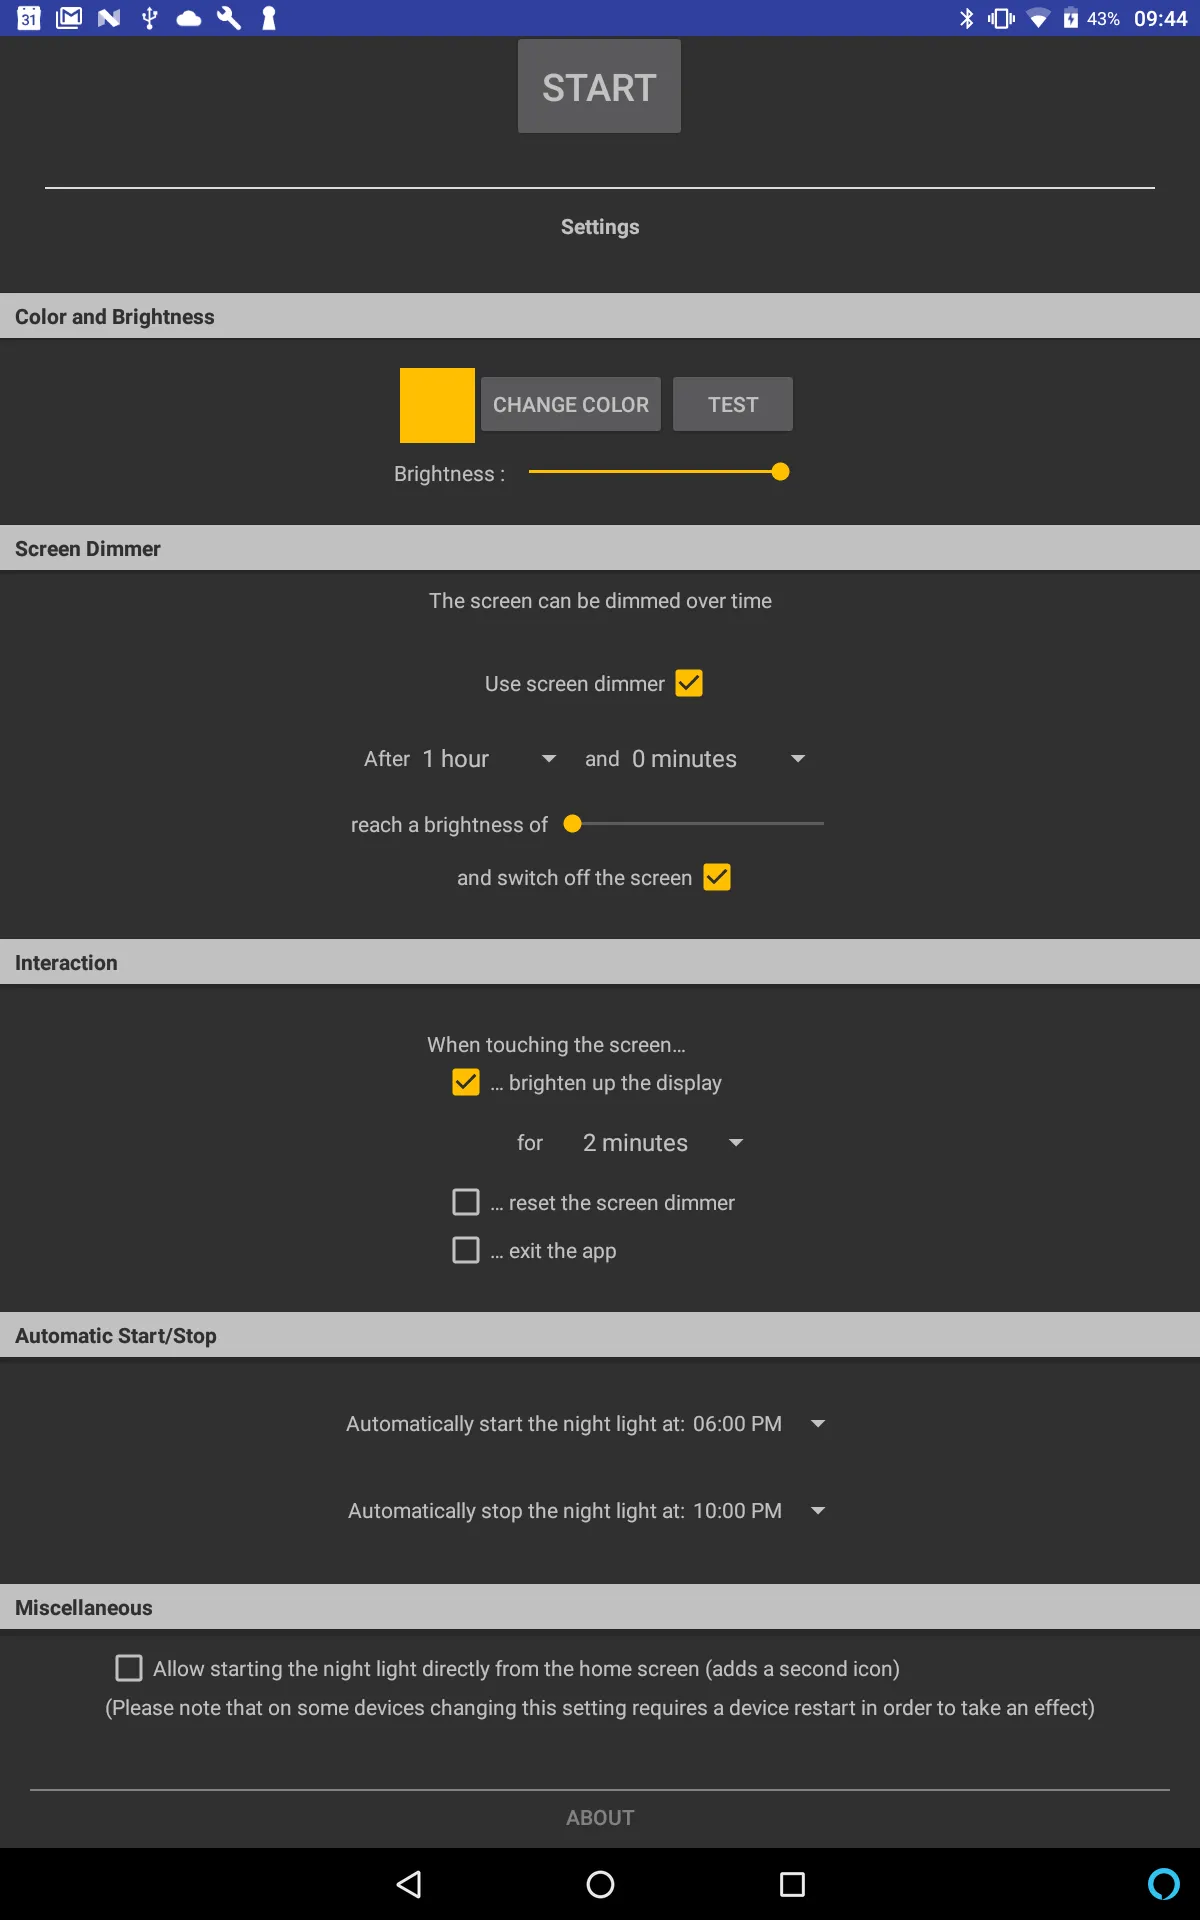Tap the Bluetooth icon in status bar
The height and width of the screenshot is (1920, 1200).
pos(966,18)
